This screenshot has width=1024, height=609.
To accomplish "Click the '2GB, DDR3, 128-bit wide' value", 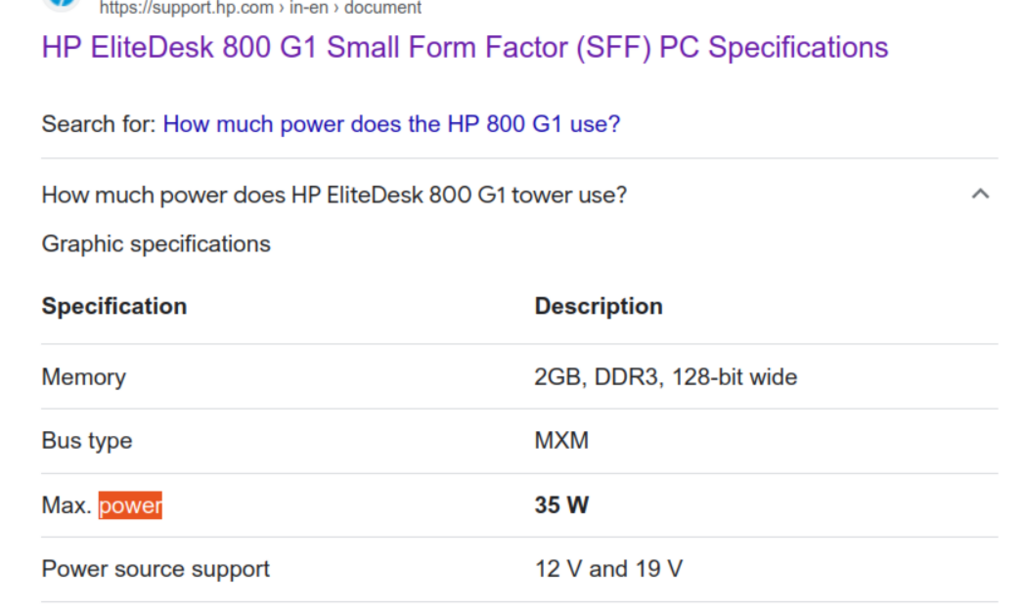I will [x=665, y=377].
